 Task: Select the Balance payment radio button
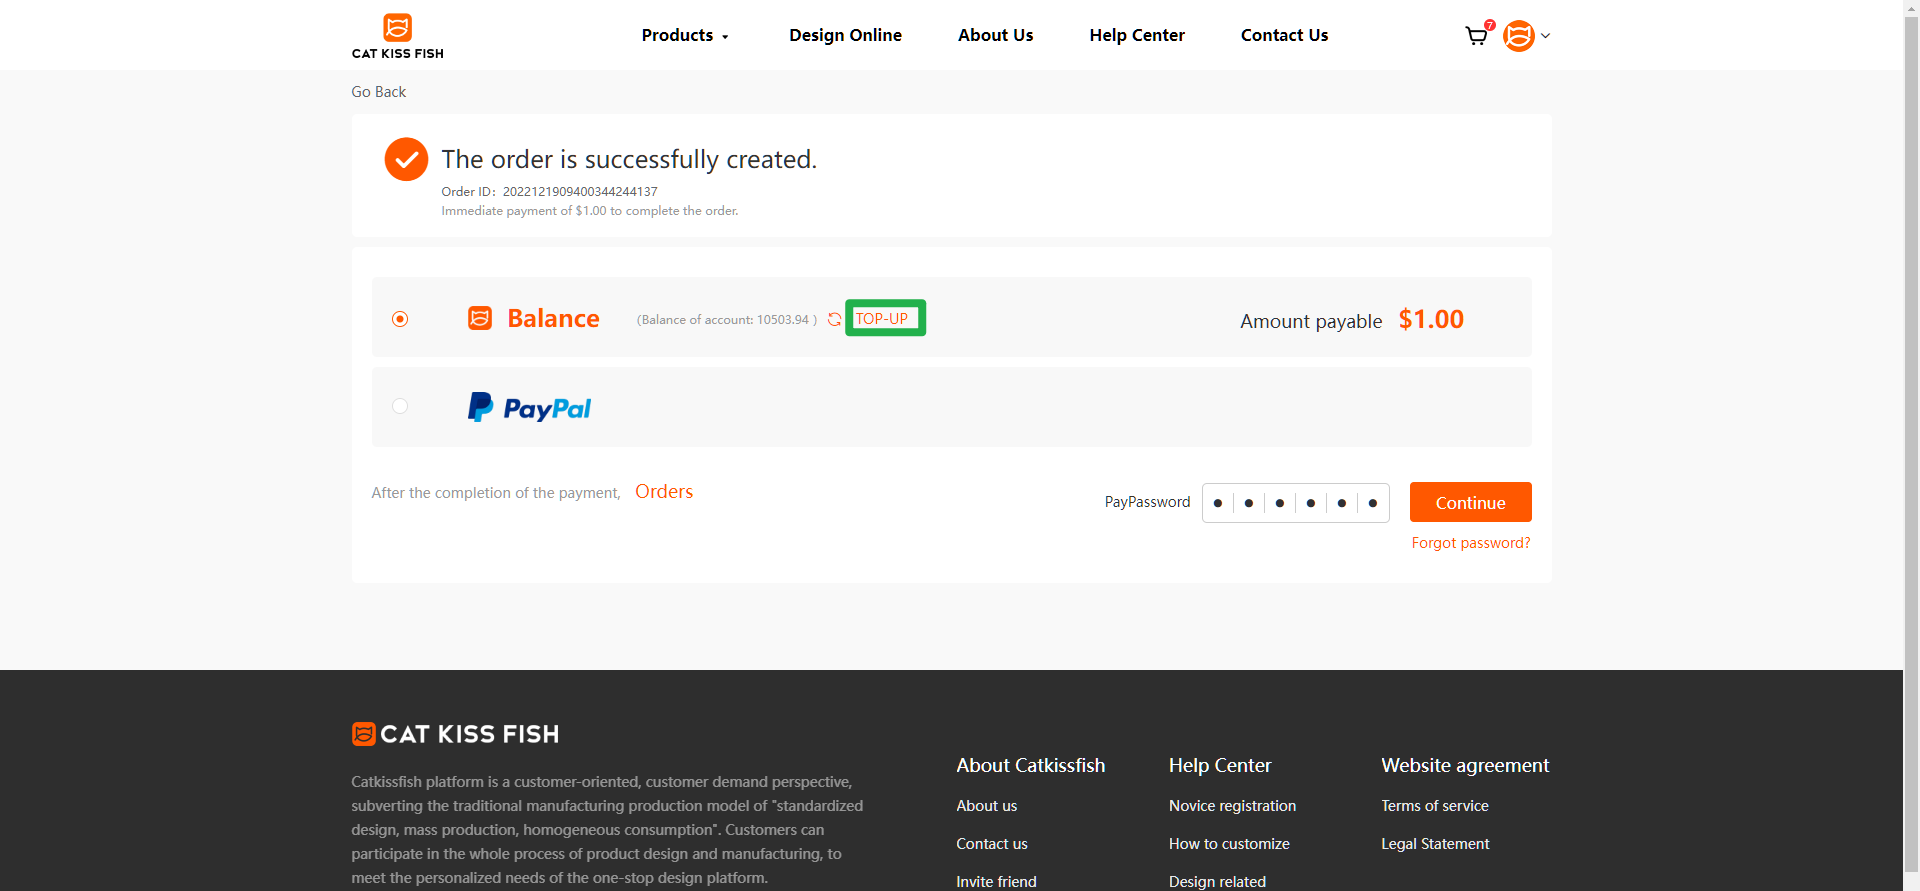point(400,319)
